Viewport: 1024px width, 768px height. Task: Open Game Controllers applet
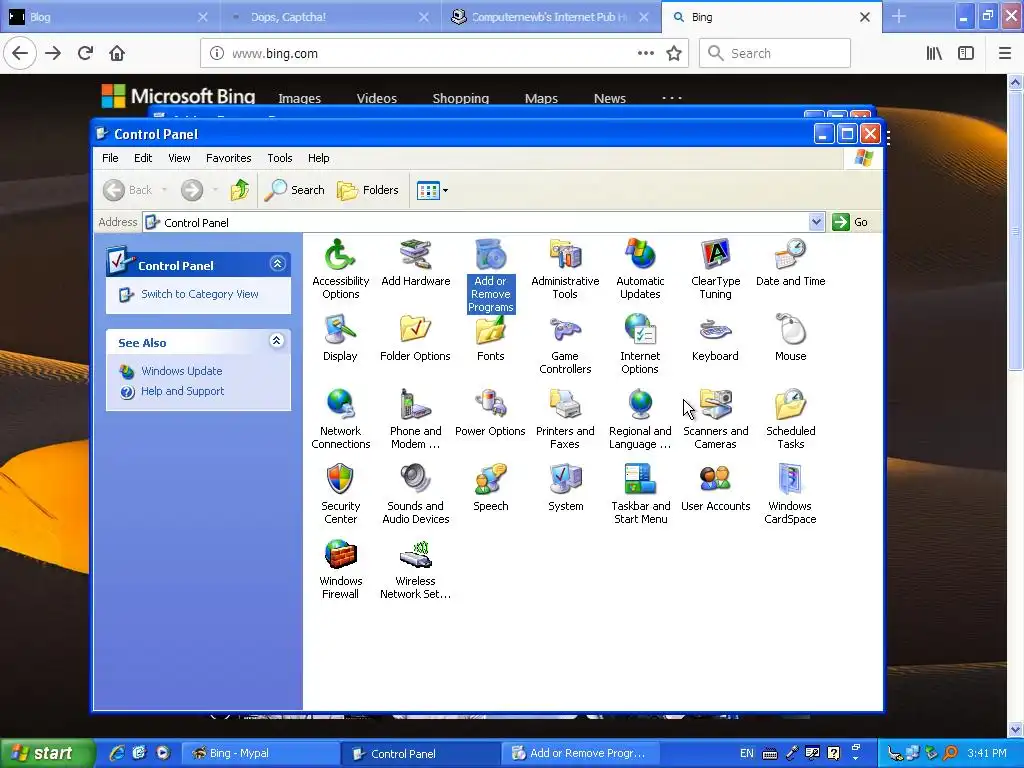tap(565, 344)
